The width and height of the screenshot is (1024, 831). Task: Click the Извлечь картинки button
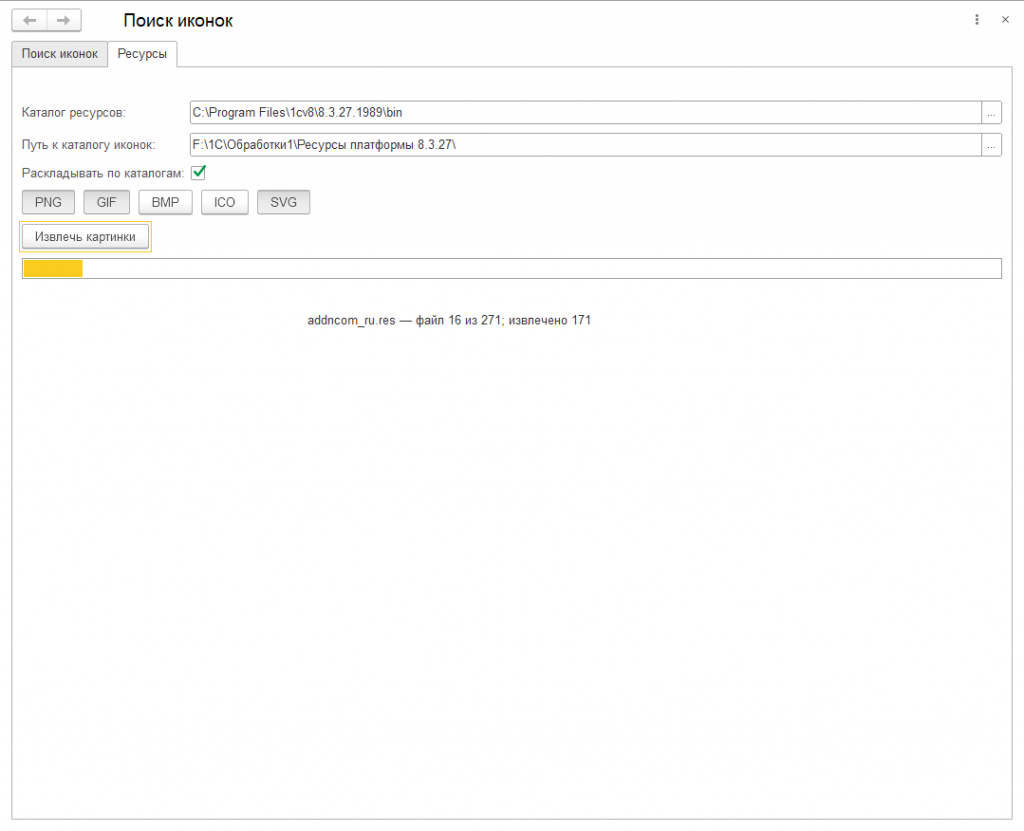pos(86,236)
